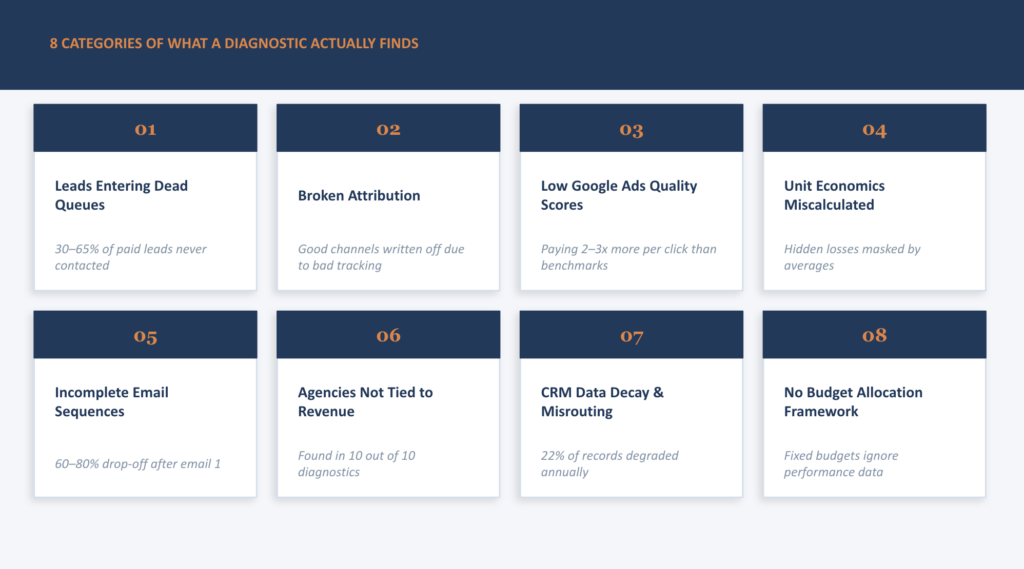
Task: Open the 'Broken Attribution' card title
Action: (359, 195)
